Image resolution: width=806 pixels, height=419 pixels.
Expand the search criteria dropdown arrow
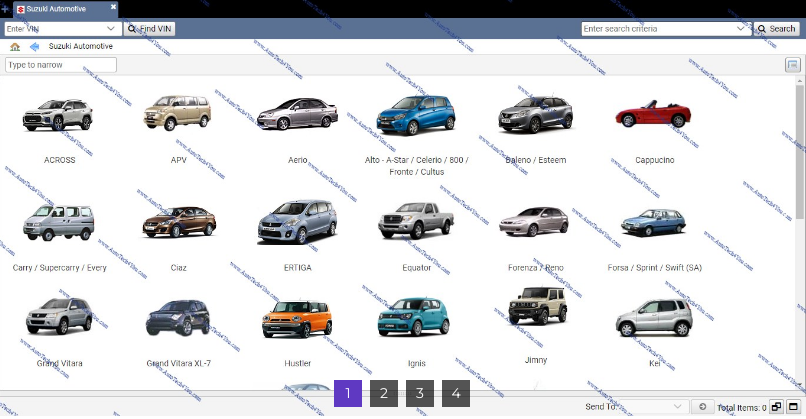click(740, 29)
